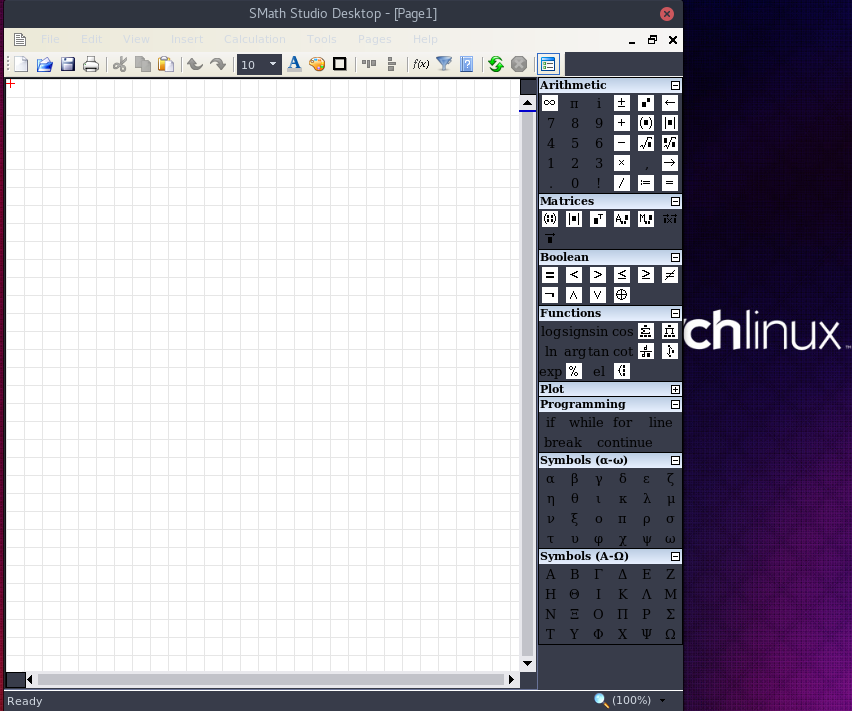Open the f(x) function dialog from the toolbar

[x=421, y=64]
